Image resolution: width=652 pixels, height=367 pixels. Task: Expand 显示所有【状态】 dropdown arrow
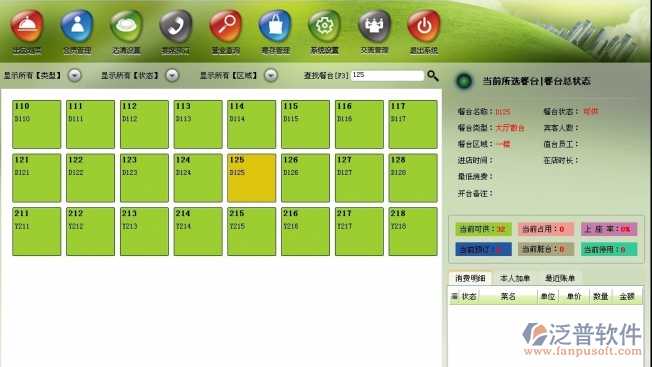(172, 75)
